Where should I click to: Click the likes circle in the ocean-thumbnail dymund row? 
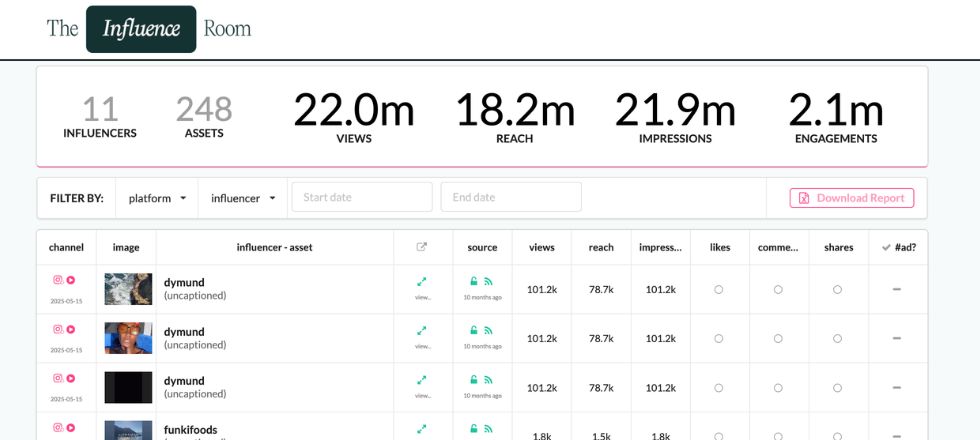click(x=719, y=289)
